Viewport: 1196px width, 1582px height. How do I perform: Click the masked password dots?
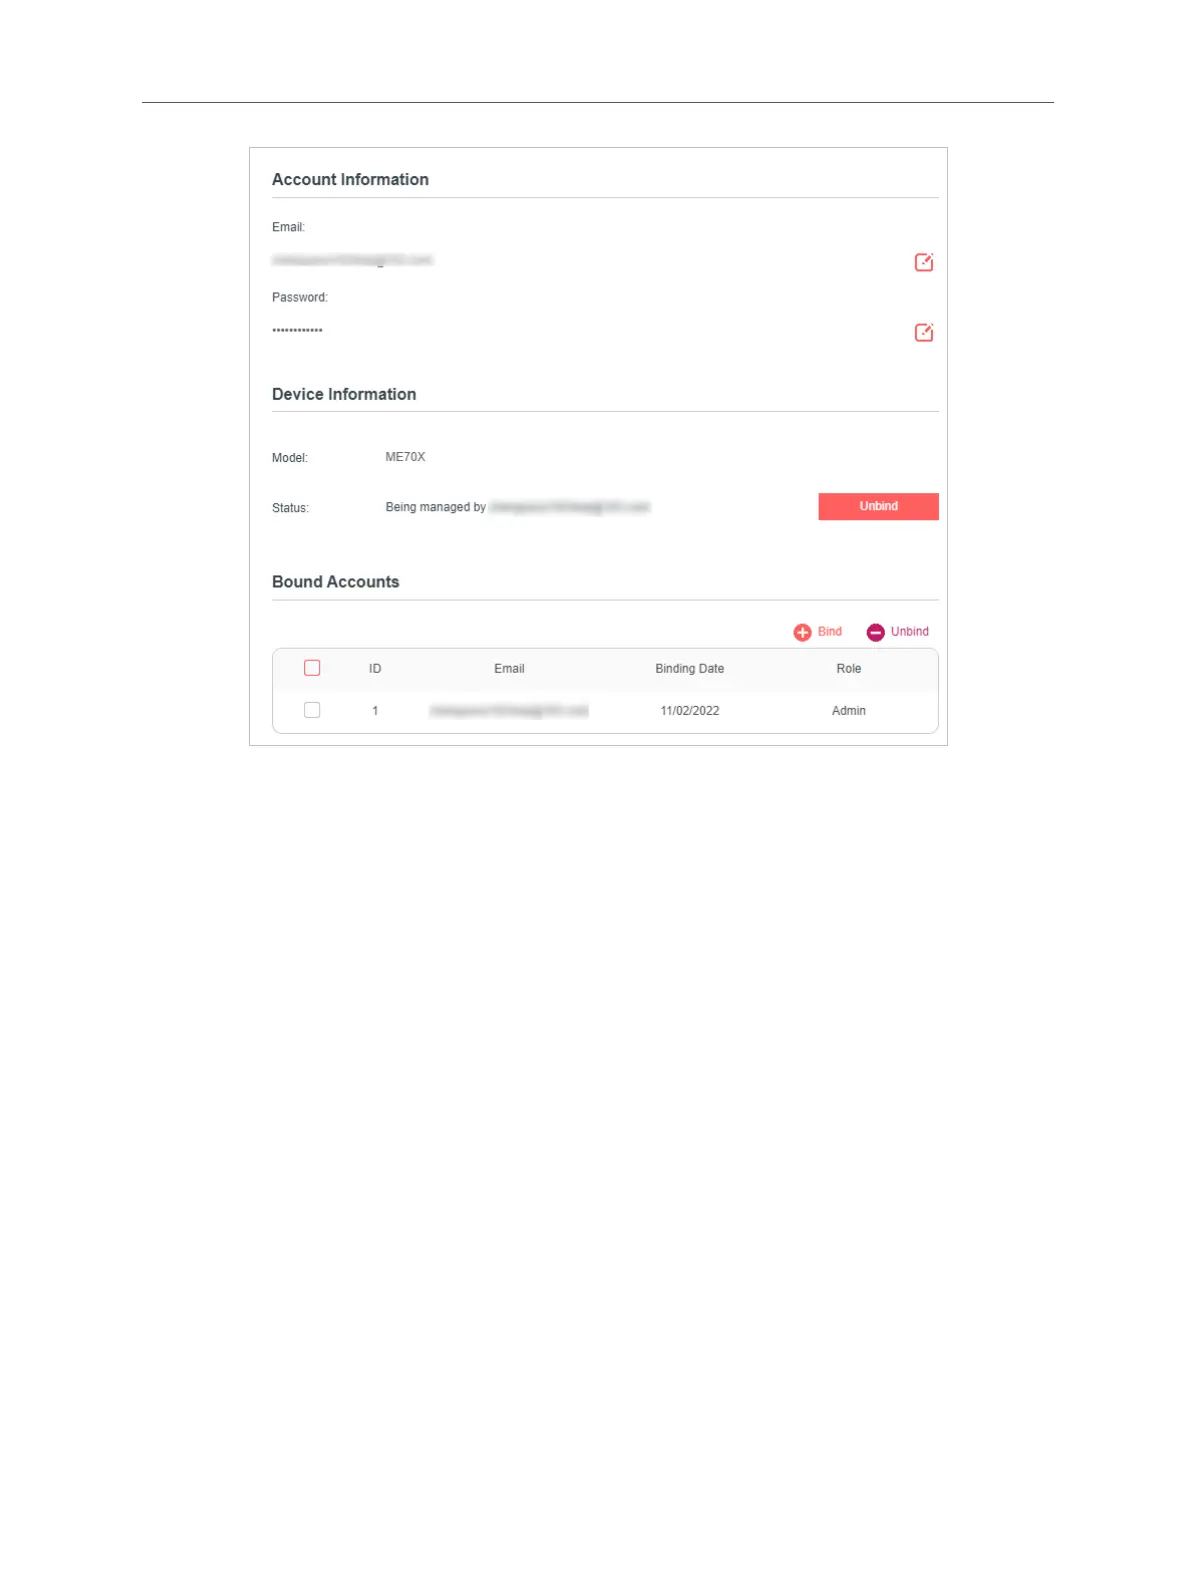(x=298, y=330)
